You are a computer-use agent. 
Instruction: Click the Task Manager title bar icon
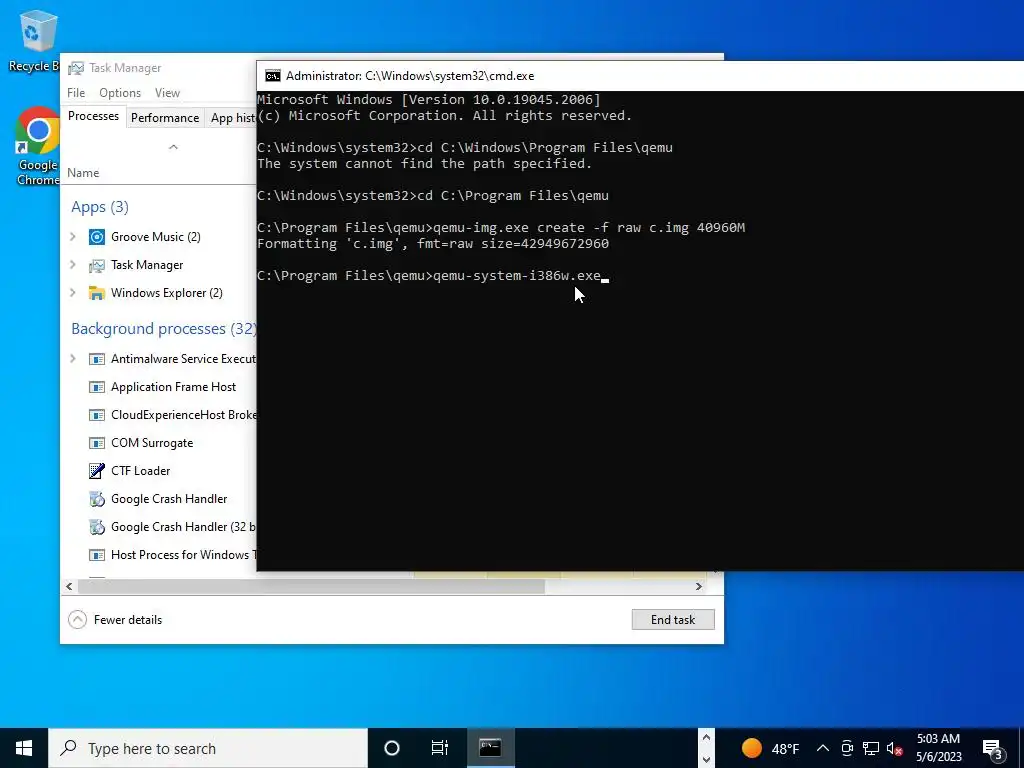pos(76,68)
